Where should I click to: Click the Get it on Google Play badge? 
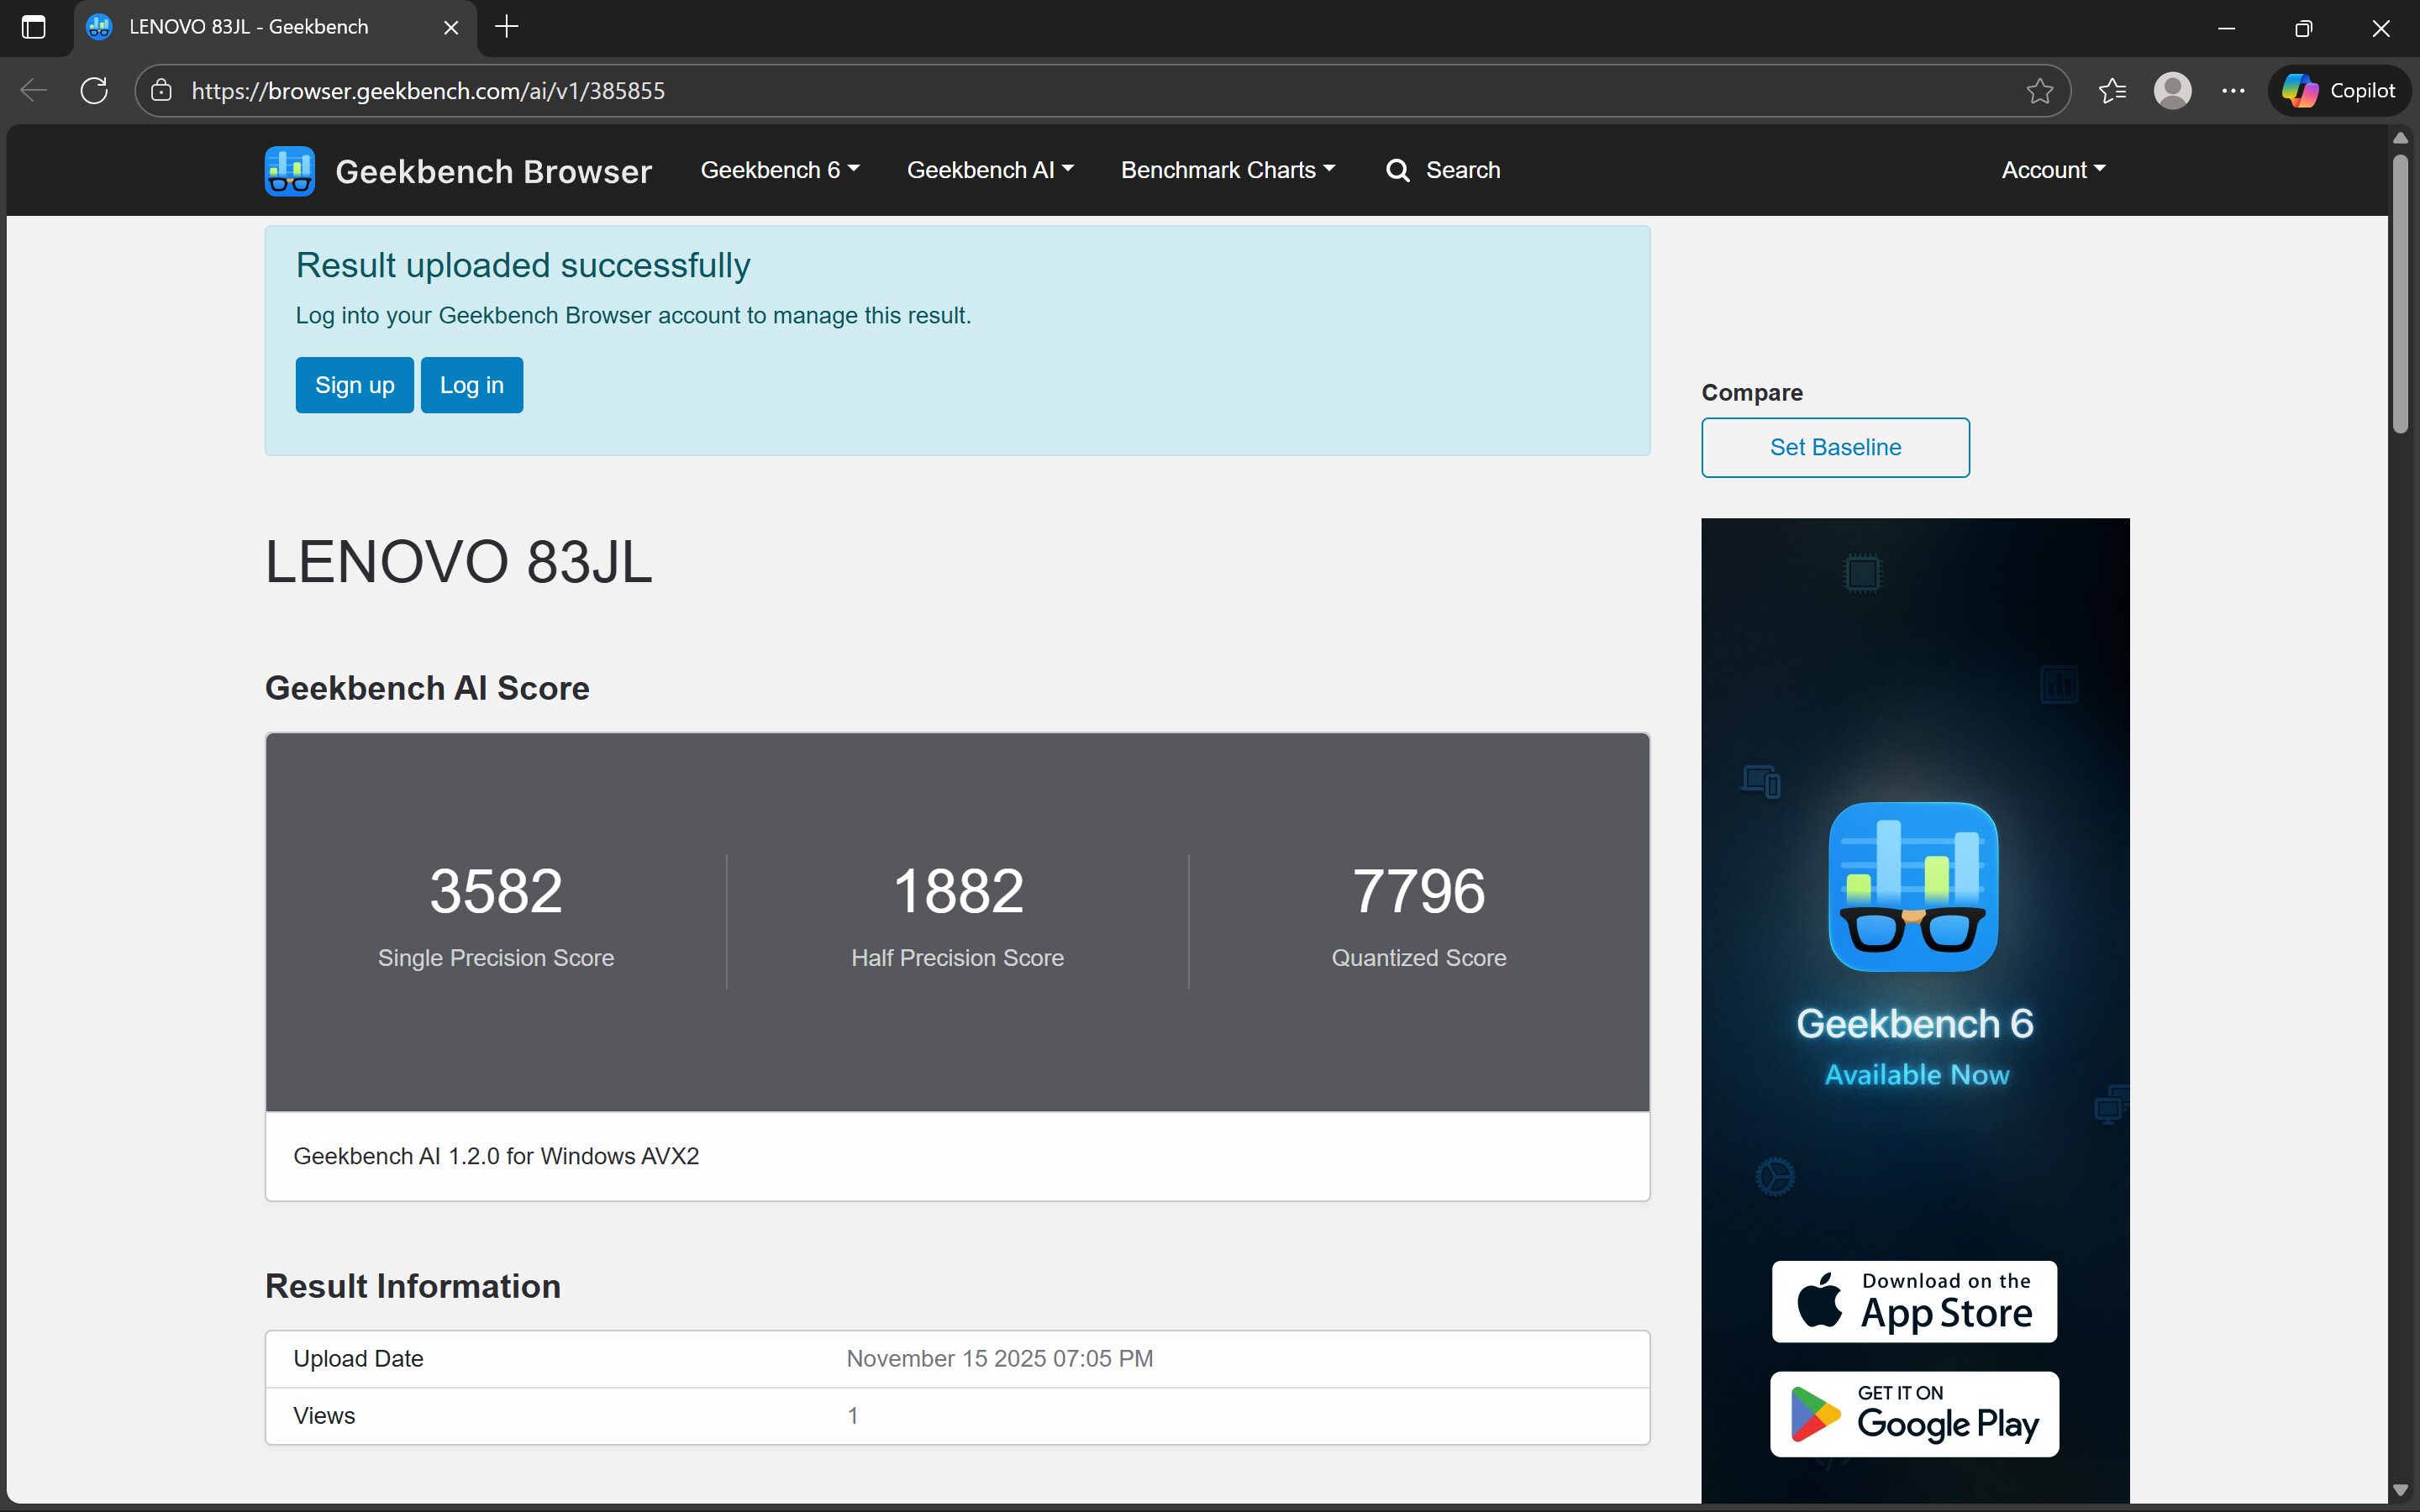[1913, 1414]
